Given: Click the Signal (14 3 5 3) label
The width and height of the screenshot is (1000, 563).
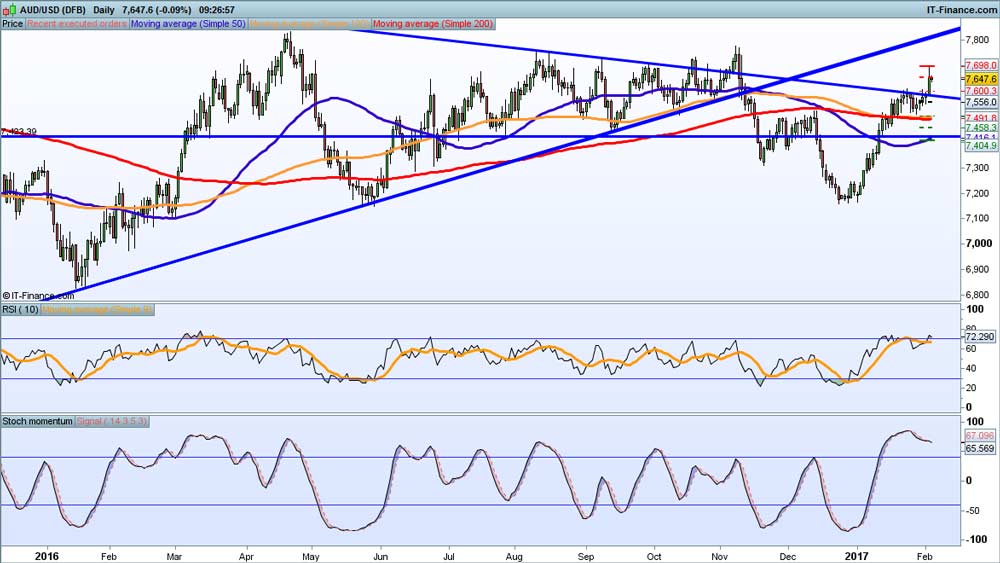Looking at the screenshot, I should coord(112,421).
